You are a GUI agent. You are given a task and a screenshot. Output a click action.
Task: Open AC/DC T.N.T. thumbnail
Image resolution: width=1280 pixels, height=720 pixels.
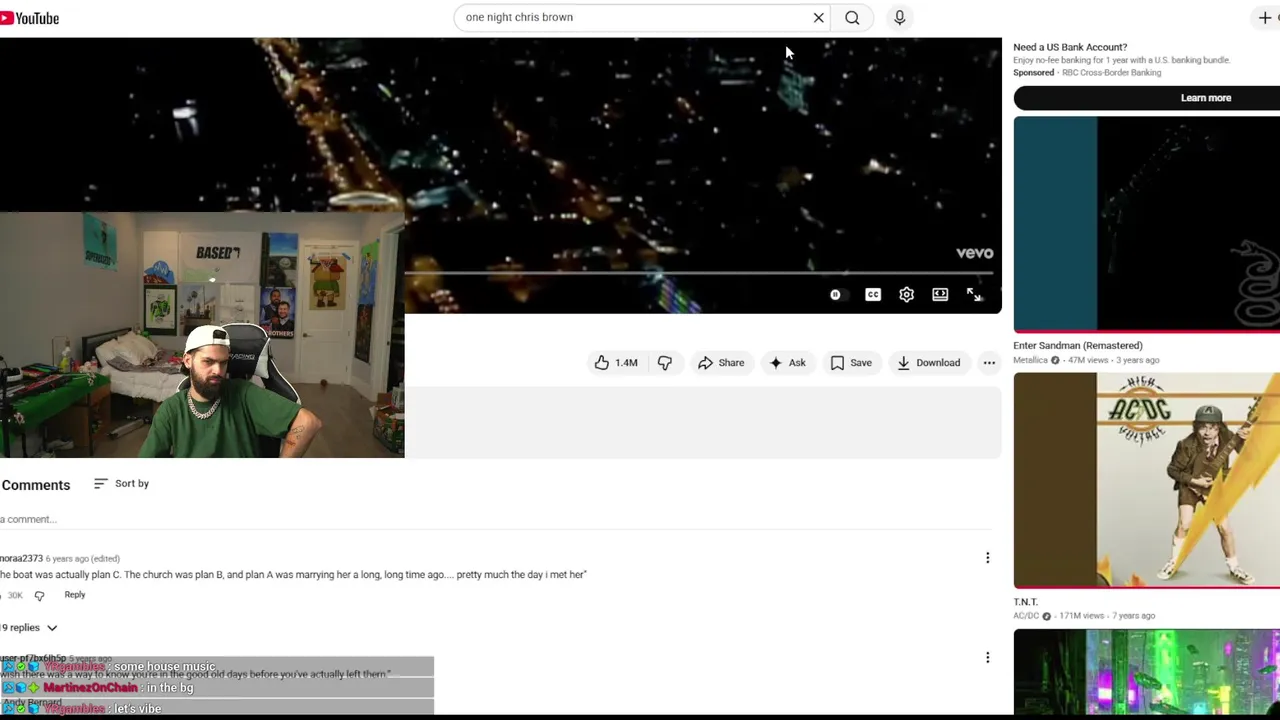pos(1146,481)
